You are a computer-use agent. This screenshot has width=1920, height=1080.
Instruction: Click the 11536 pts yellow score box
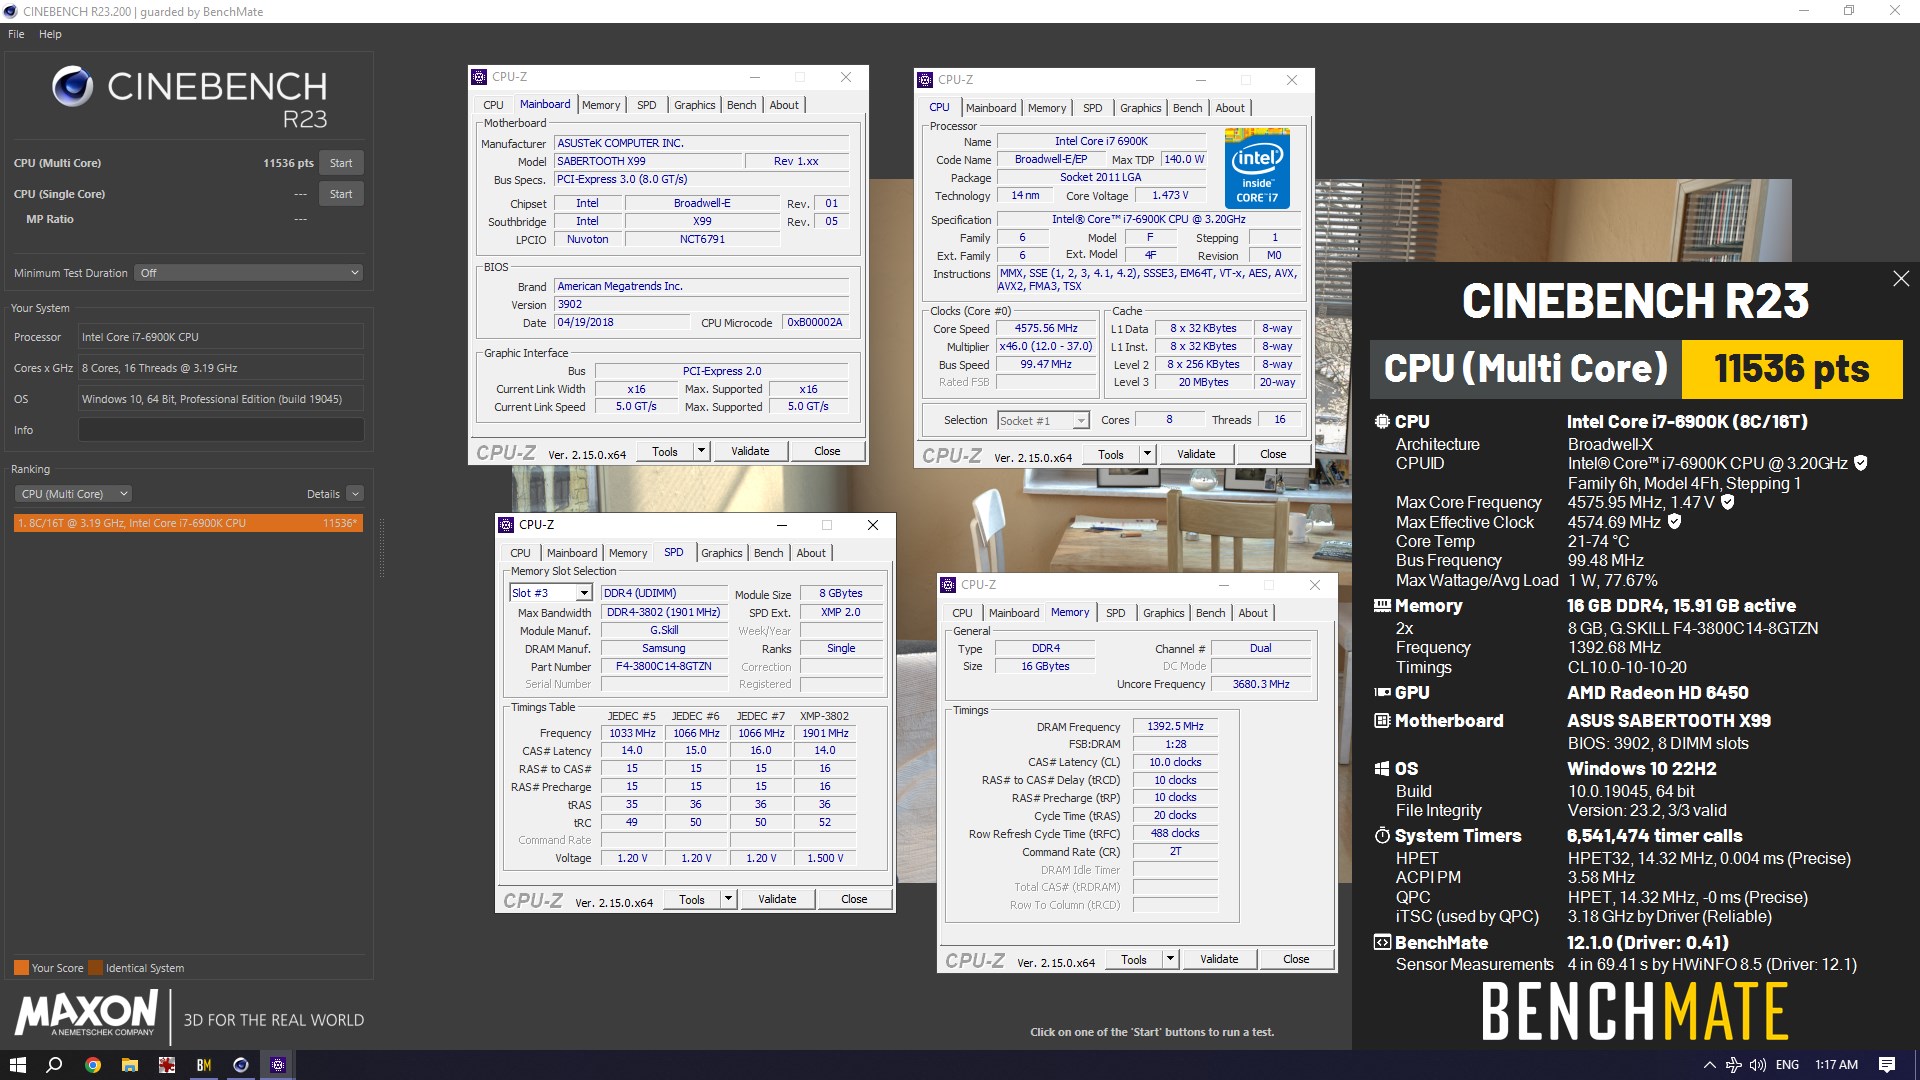(1792, 369)
